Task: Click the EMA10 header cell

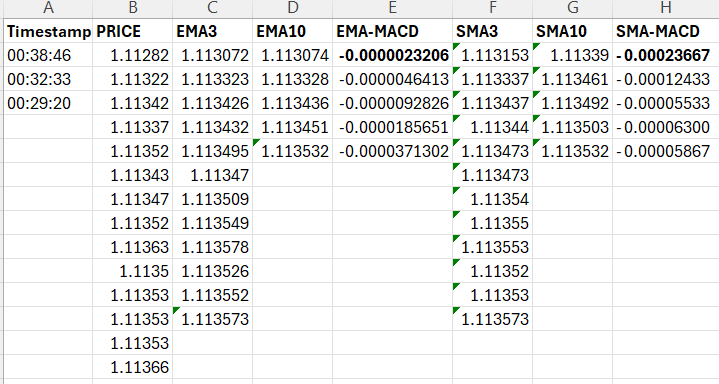Action: [x=293, y=31]
